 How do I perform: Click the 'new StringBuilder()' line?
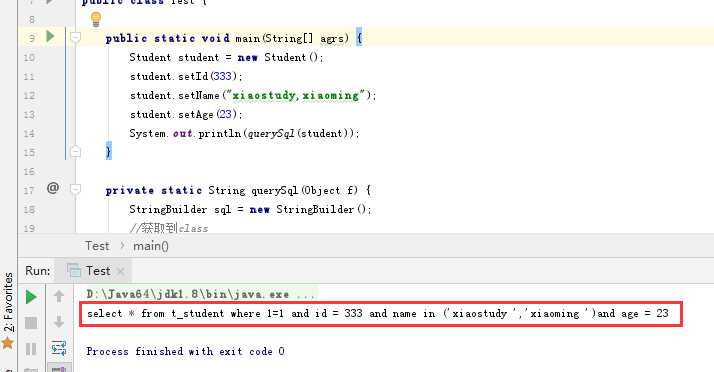coord(250,209)
